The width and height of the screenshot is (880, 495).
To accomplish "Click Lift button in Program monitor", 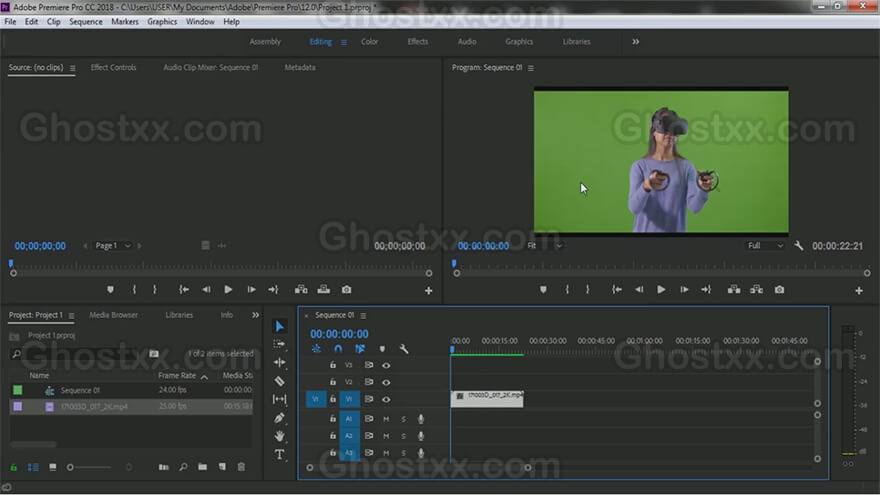I will coord(734,290).
